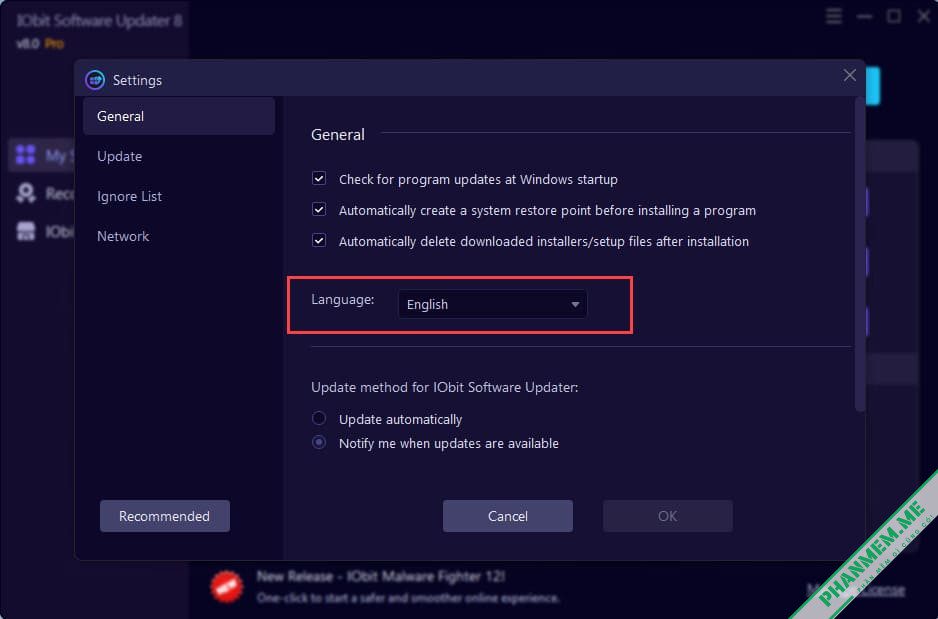Switch to the Update settings tab
Screen dimensions: 938x619
click(x=120, y=156)
